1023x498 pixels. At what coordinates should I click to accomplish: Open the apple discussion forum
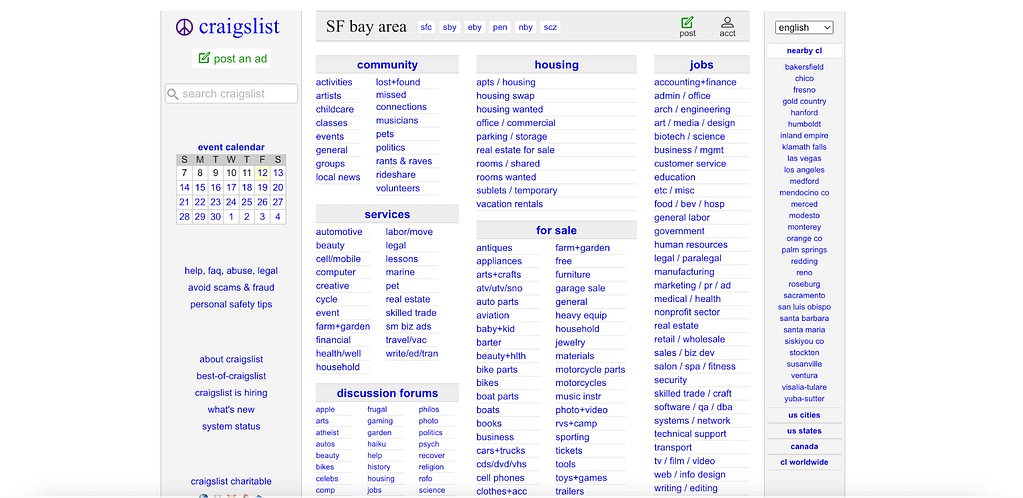[x=325, y=410]
